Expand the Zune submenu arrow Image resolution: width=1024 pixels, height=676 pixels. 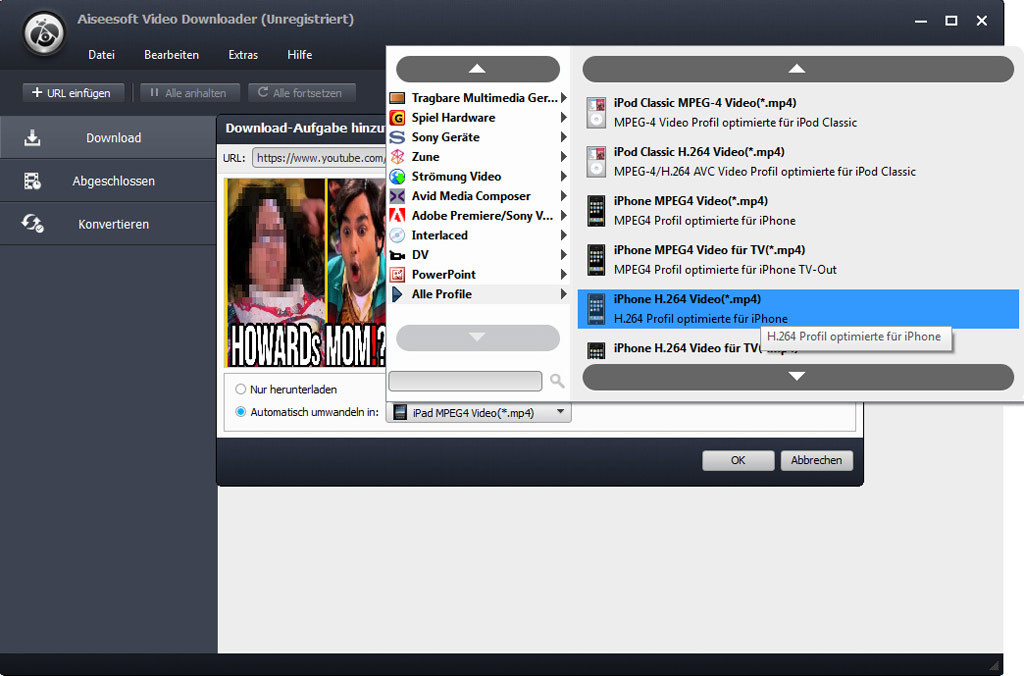564,157
